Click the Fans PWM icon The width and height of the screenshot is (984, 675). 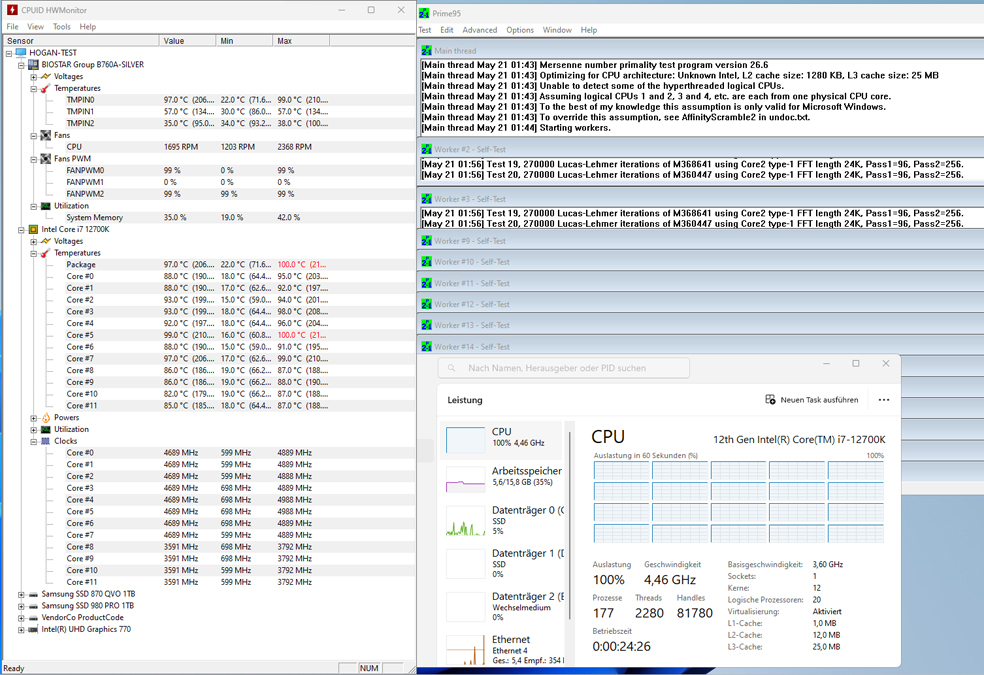click(x=46, y=159)
